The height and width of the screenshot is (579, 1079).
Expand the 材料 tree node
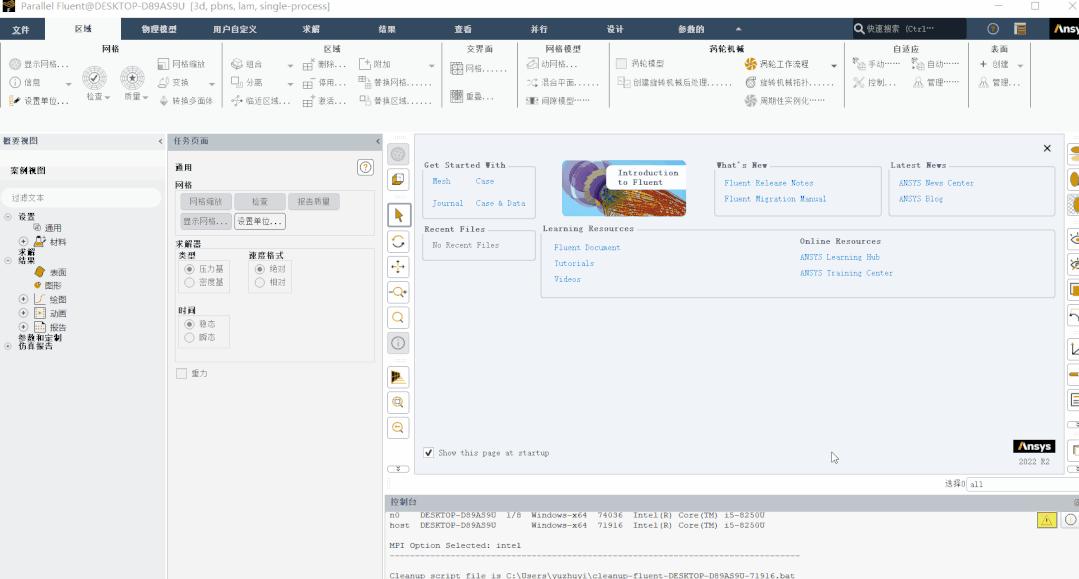point(23,242)
